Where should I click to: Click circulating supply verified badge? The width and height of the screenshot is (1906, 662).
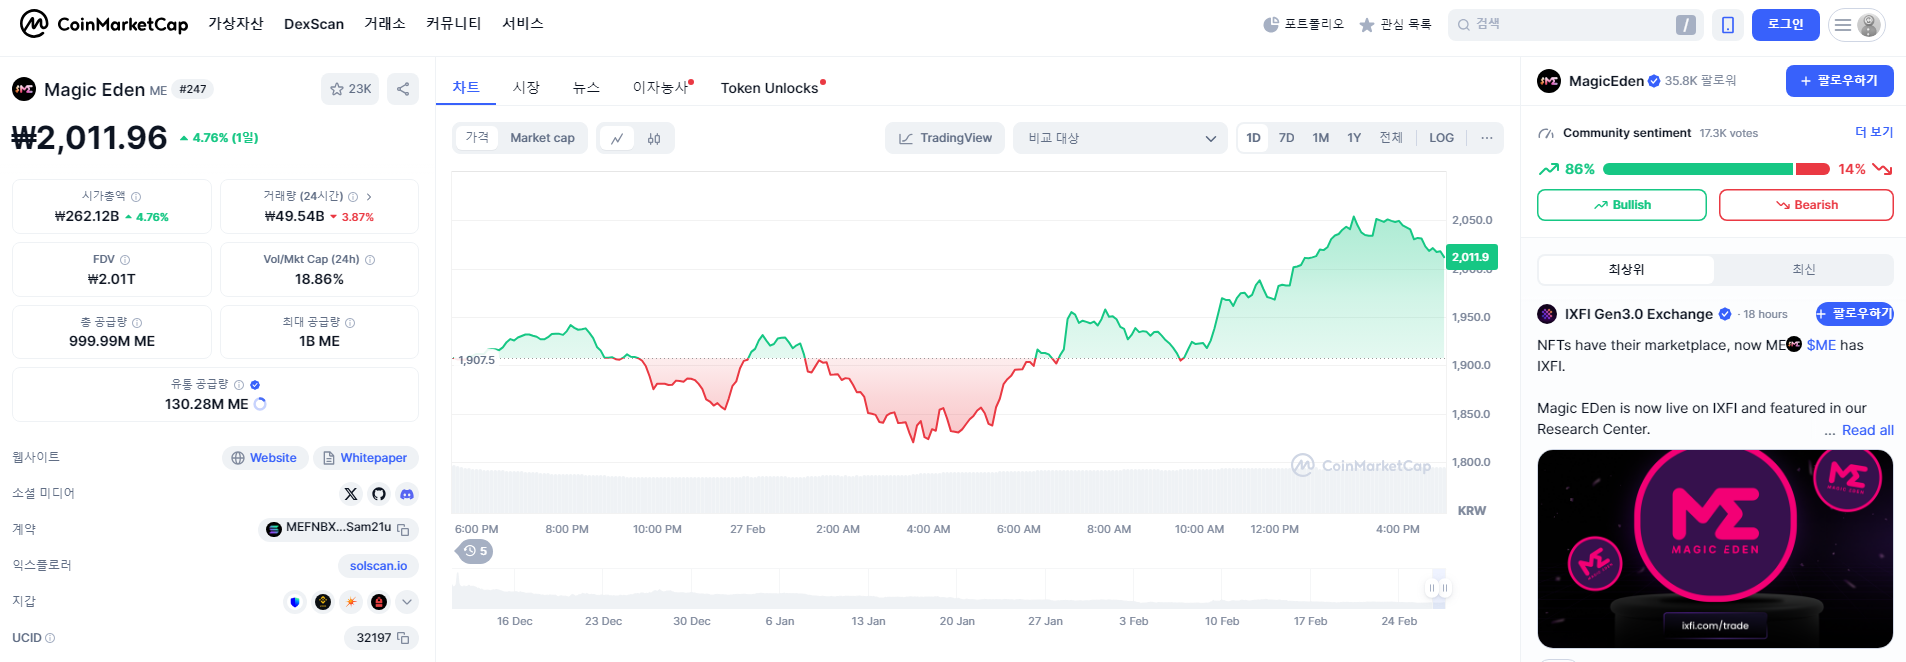point(255,385)
